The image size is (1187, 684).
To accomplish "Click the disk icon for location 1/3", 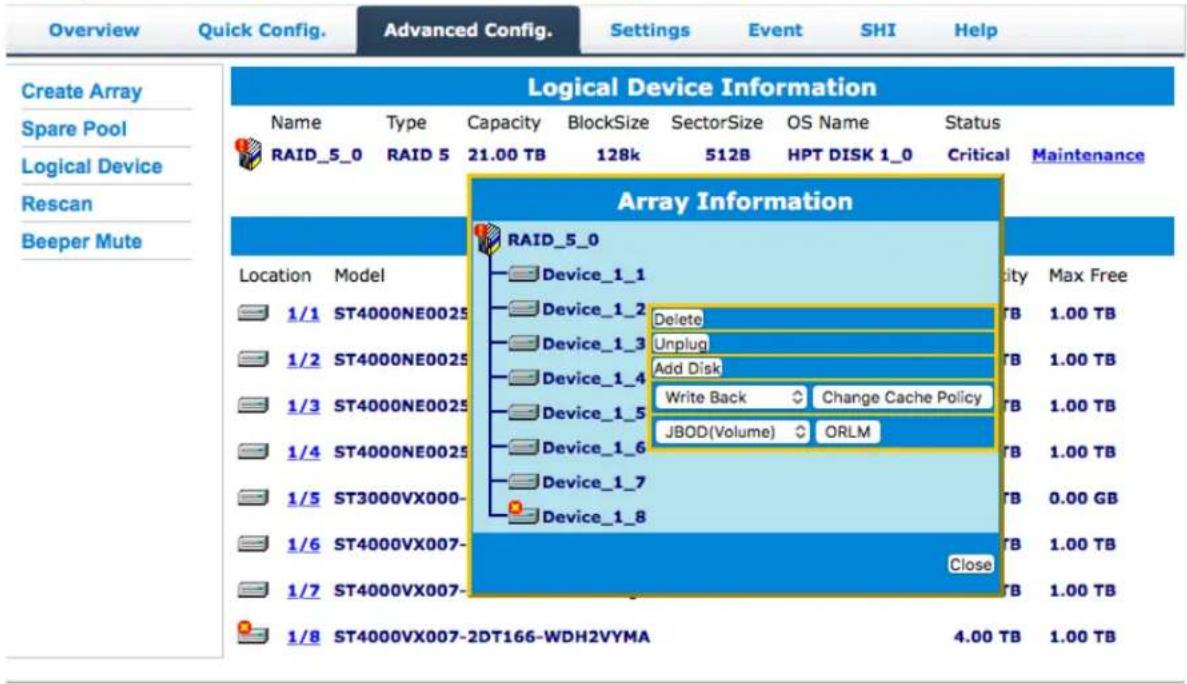I will click(x=254, y=405).
